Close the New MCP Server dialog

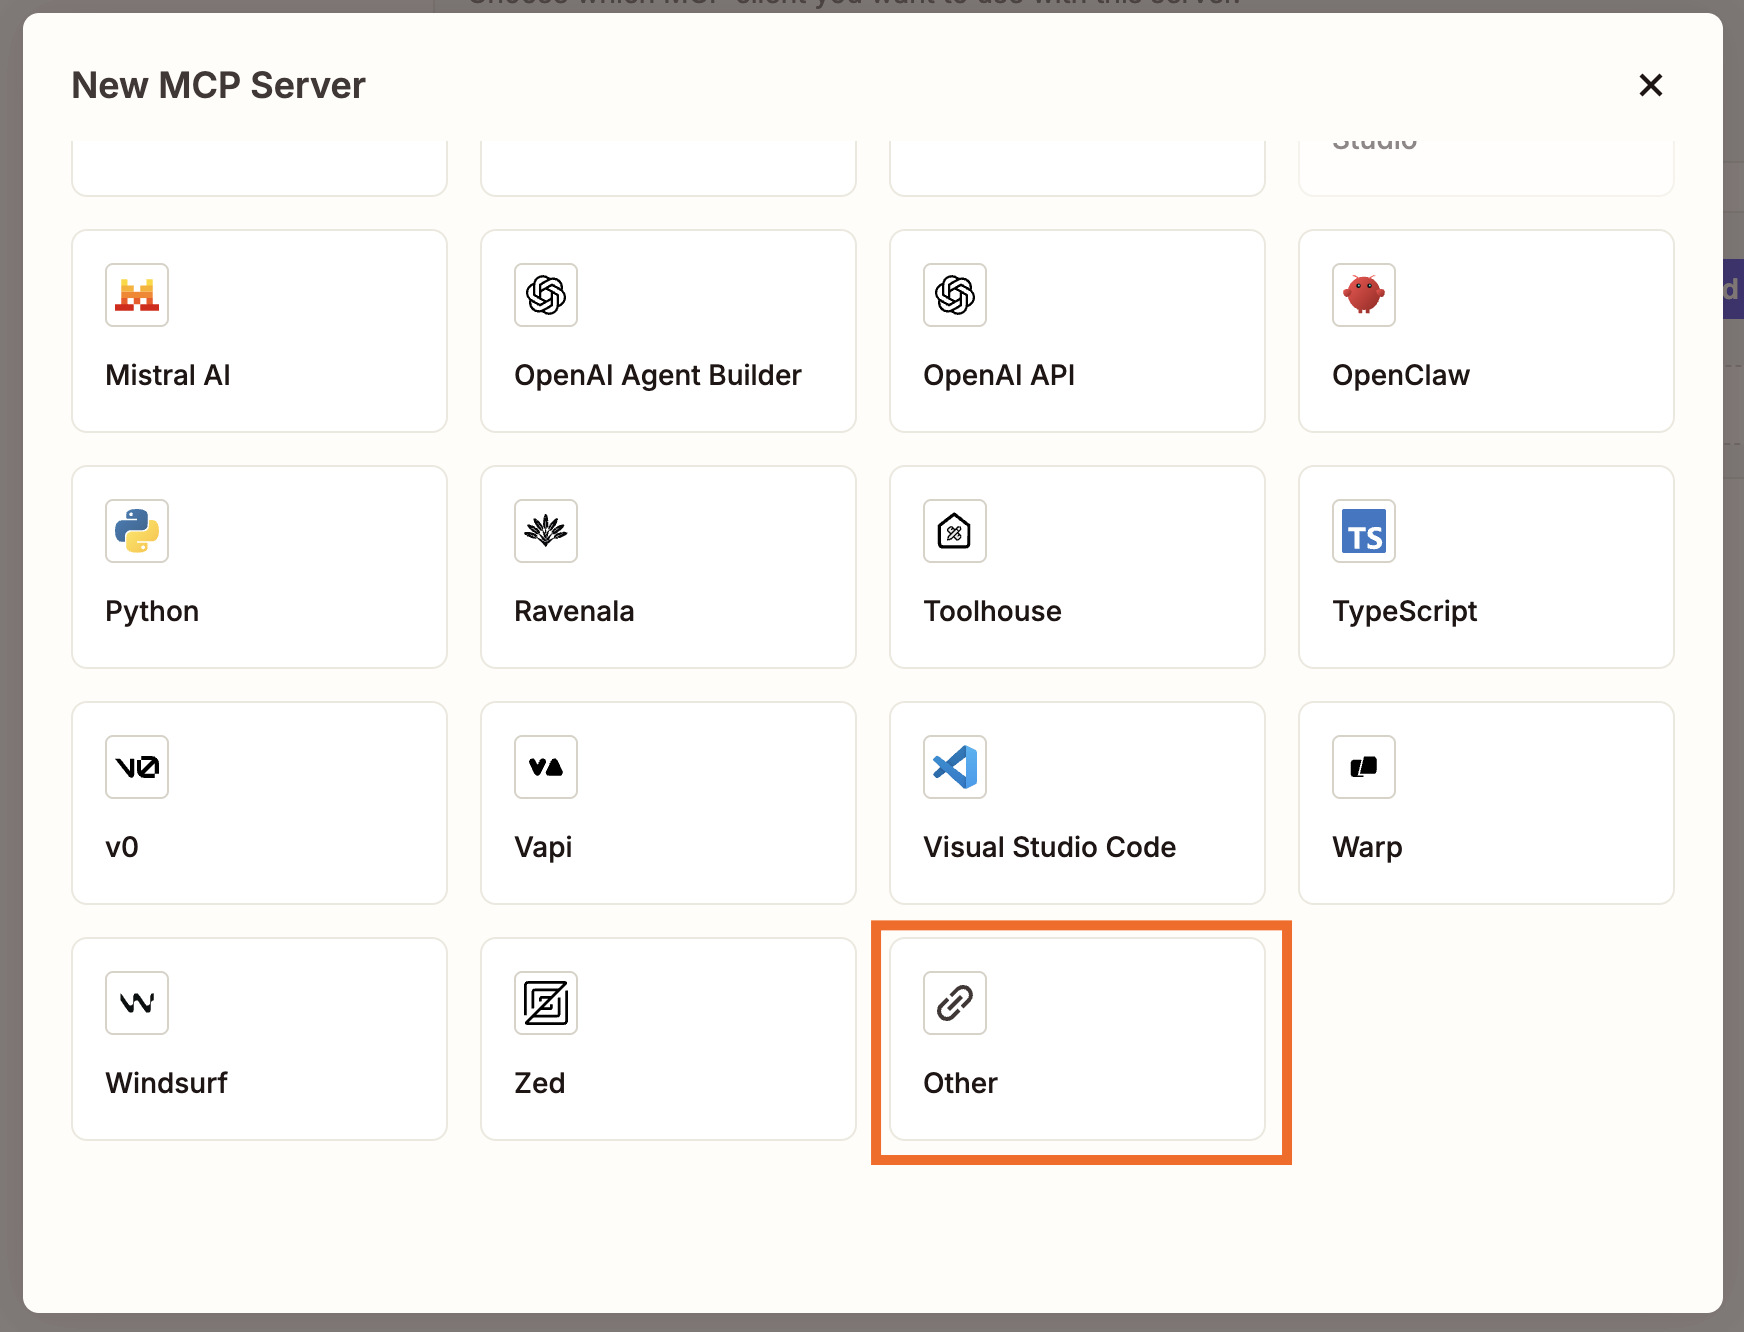[x=1650, y=85]
